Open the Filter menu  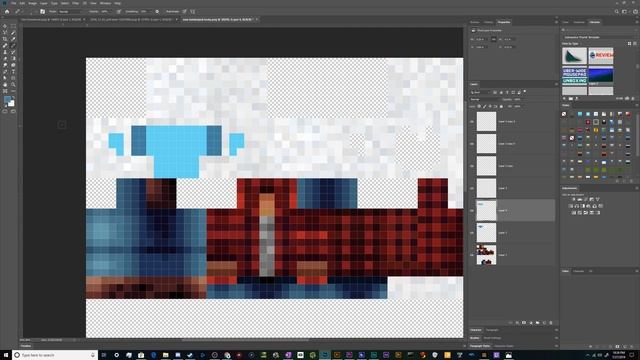76,3
